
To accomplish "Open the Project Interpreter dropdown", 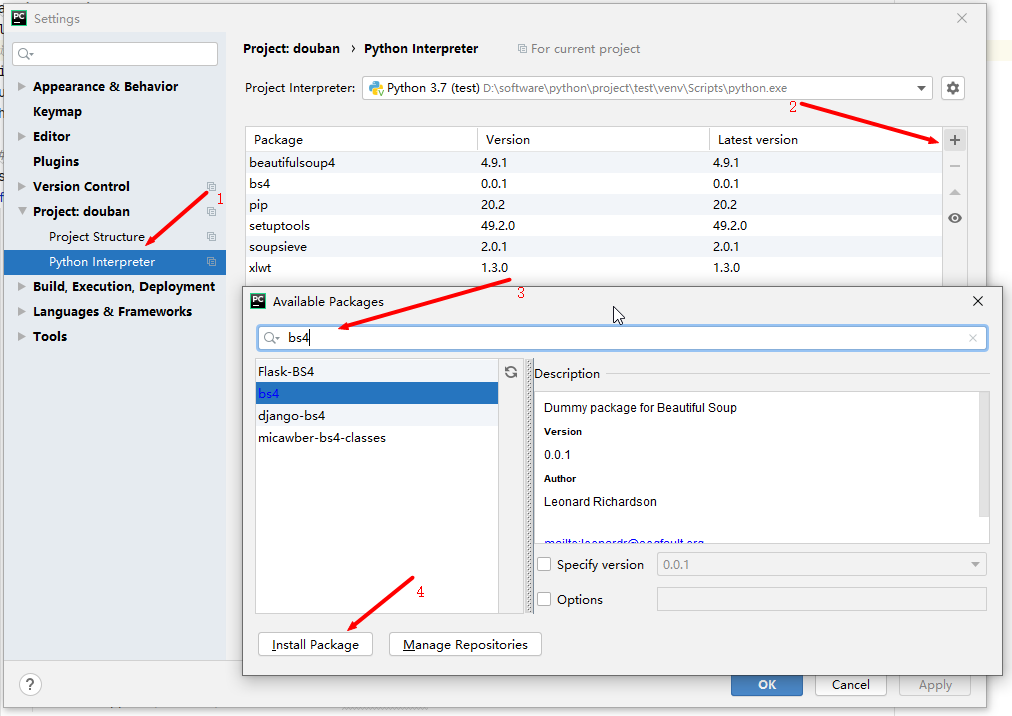I will (x=921, y=88).
